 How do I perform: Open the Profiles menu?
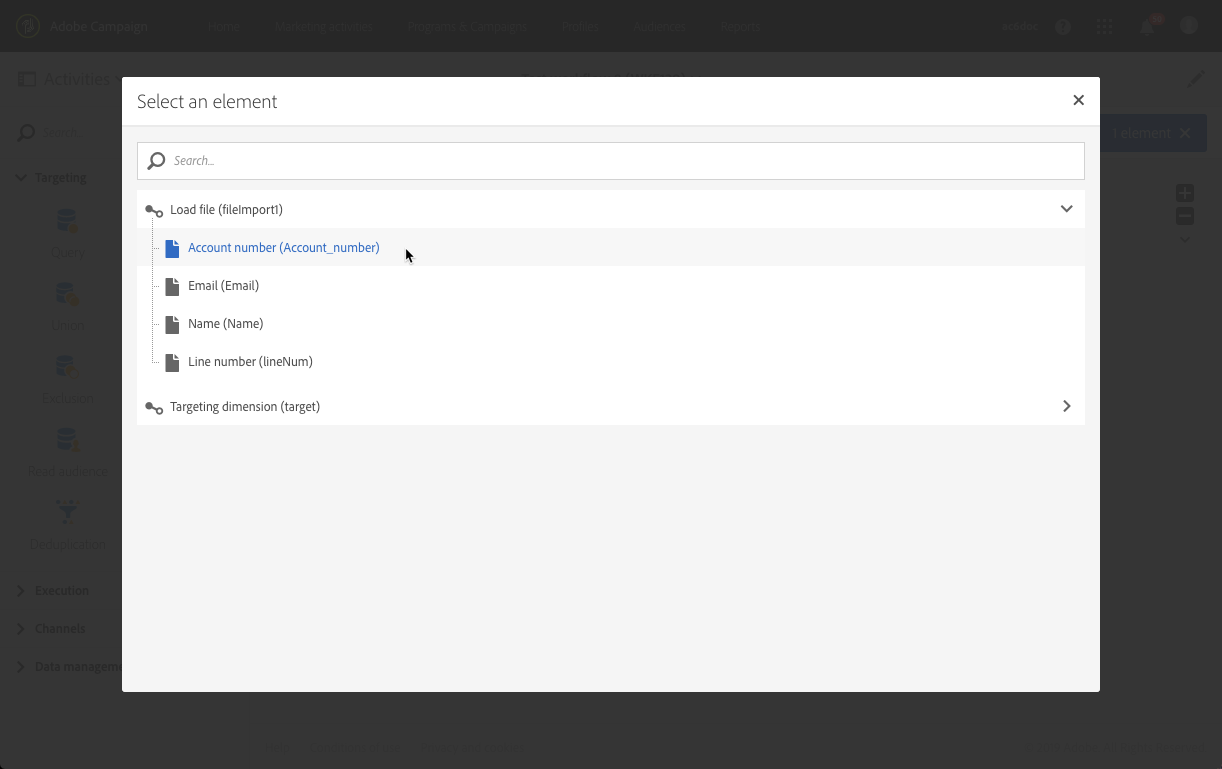click(x=580, y=27)
